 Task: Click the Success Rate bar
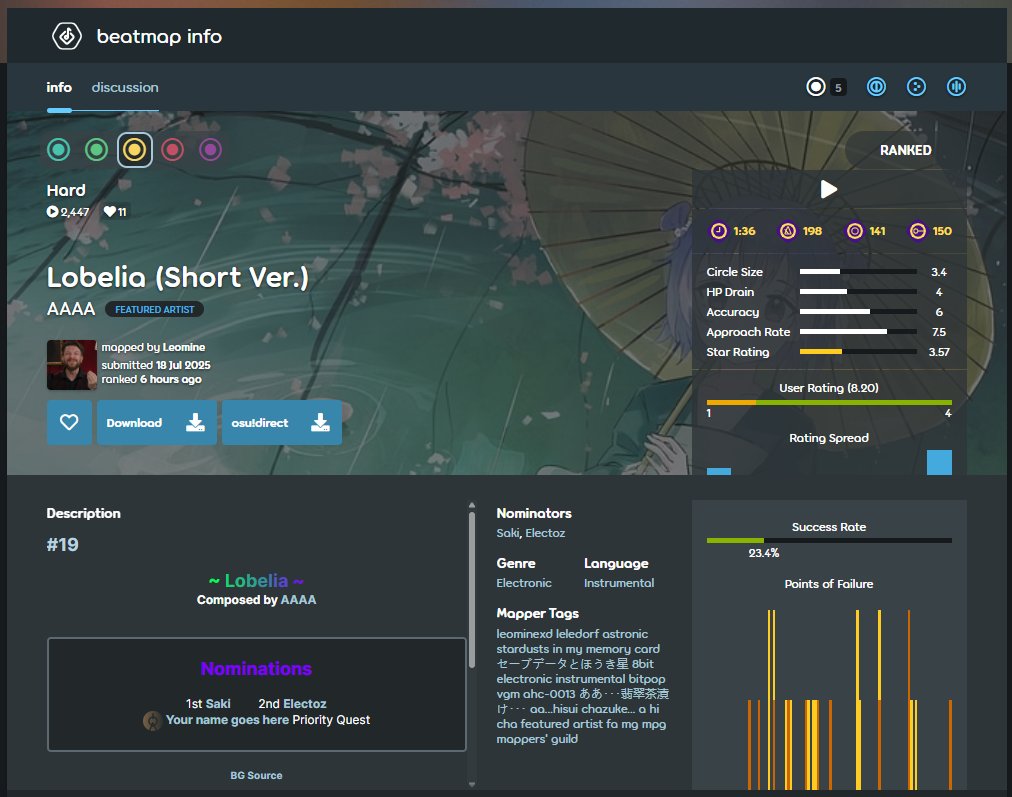829,540
